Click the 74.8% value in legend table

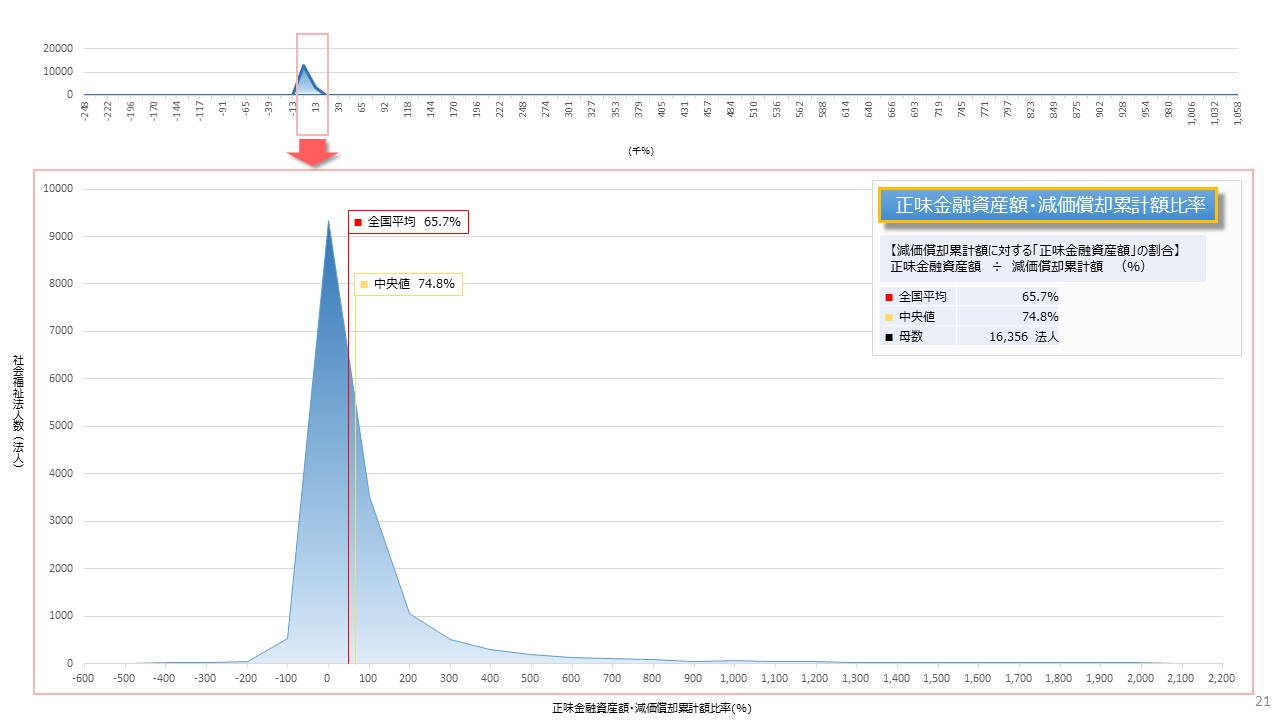(1040, 317)
